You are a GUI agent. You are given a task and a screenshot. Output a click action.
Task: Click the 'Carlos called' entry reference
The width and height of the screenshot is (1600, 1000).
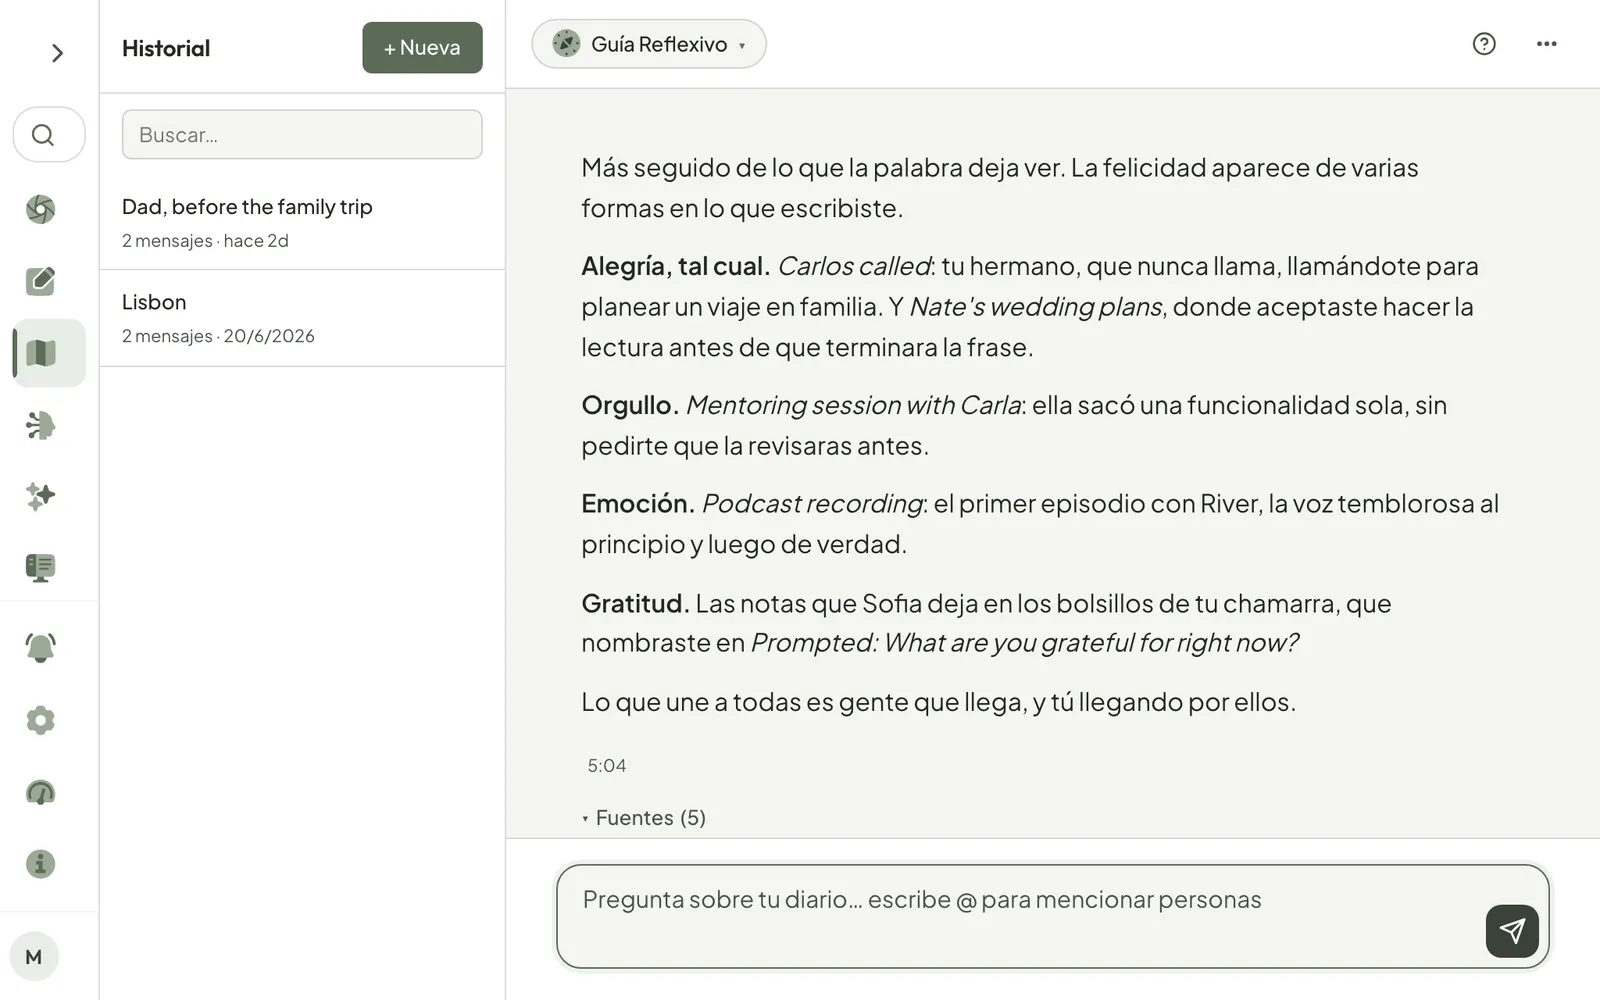tap(854, 266)
